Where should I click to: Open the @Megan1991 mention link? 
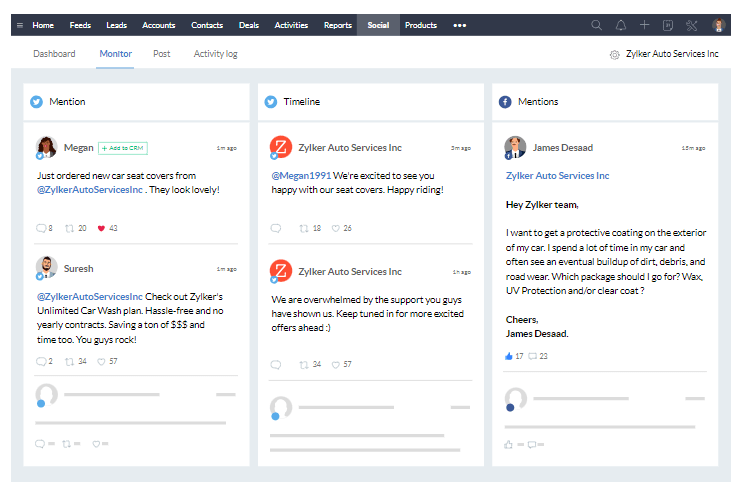301,176
